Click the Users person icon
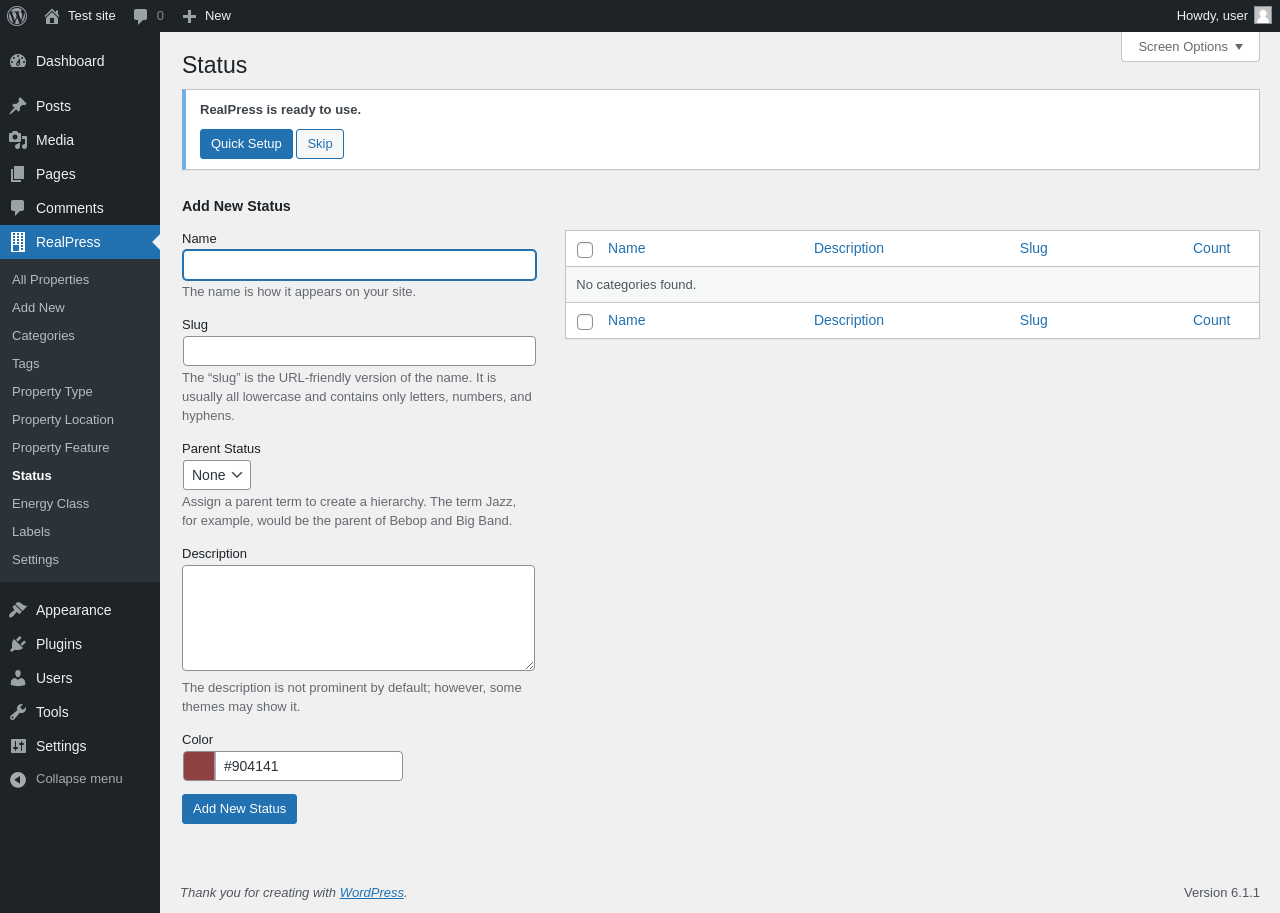1280x913 pixels. (18, 678)
